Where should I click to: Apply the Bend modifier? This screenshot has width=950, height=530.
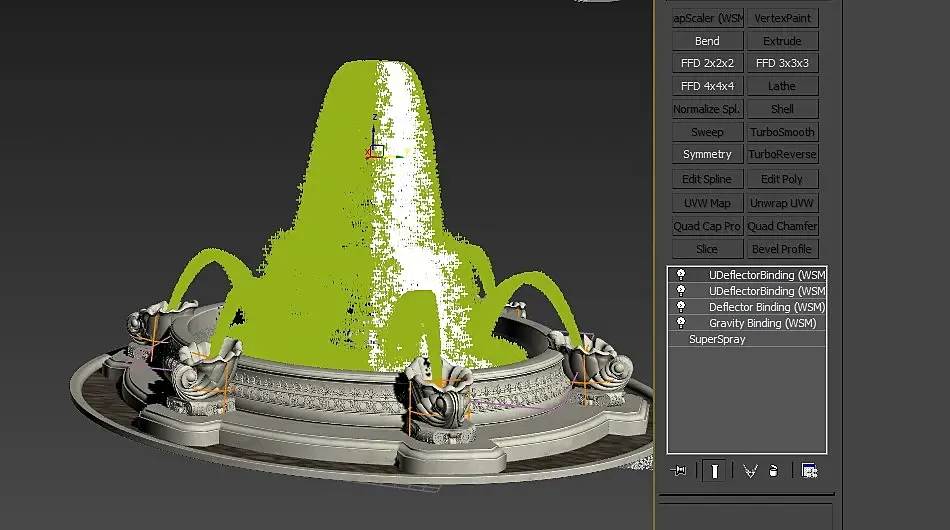707,41
